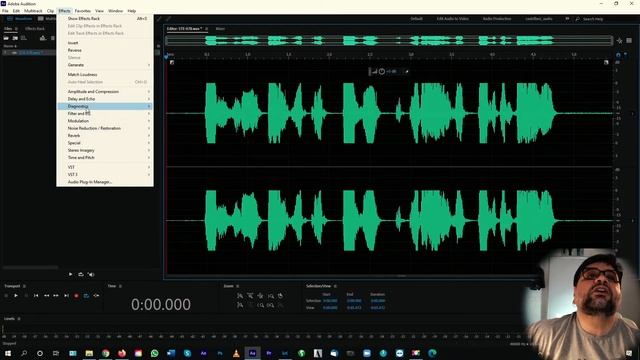This screenshot has width=640, height=360.
Task: Click Search Help field
Action: (593, 19)
